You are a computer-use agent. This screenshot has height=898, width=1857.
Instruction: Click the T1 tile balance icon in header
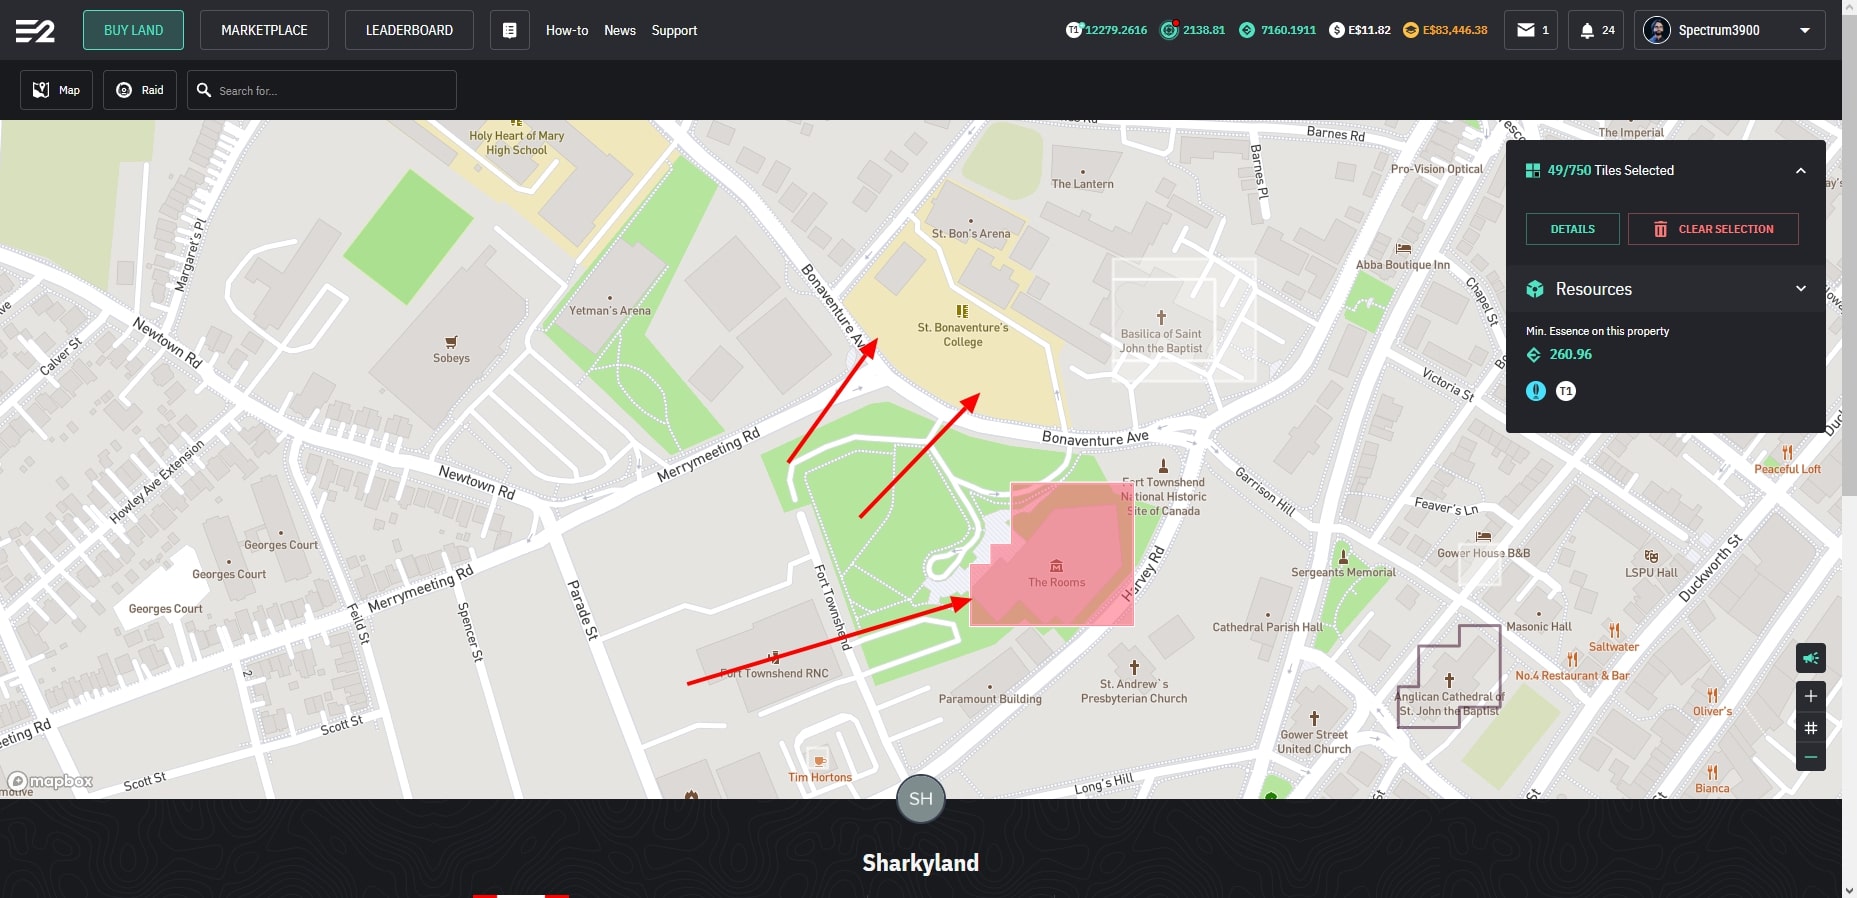pos(1074,30)
